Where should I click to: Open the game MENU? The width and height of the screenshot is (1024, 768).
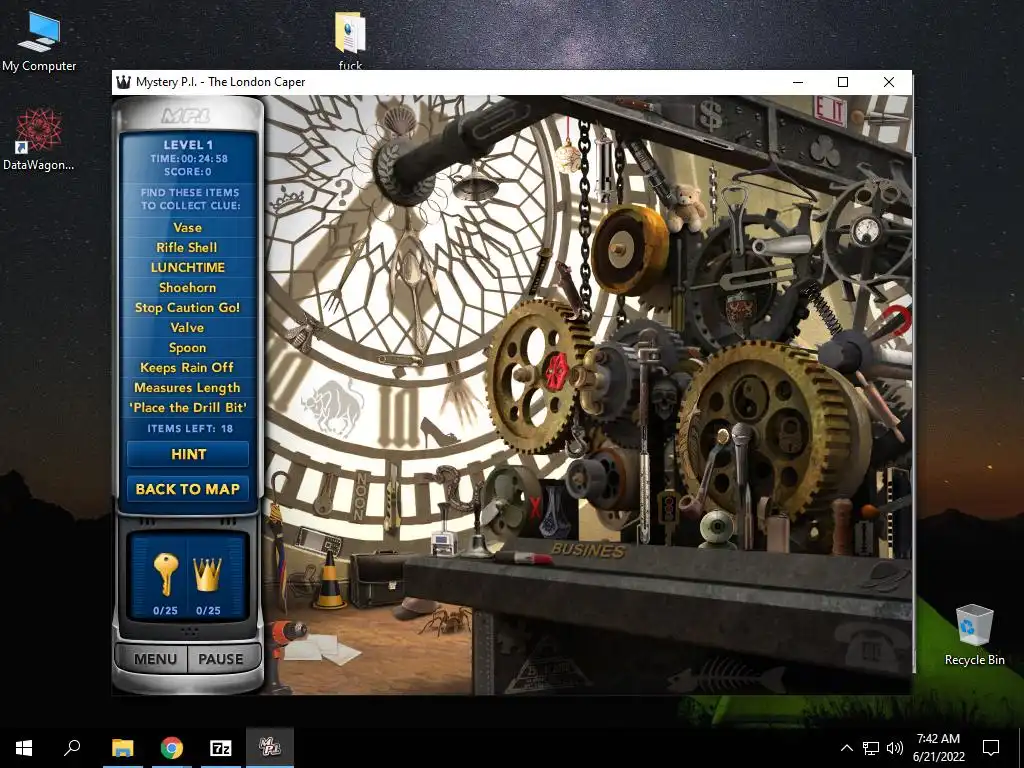click(155, 659)
